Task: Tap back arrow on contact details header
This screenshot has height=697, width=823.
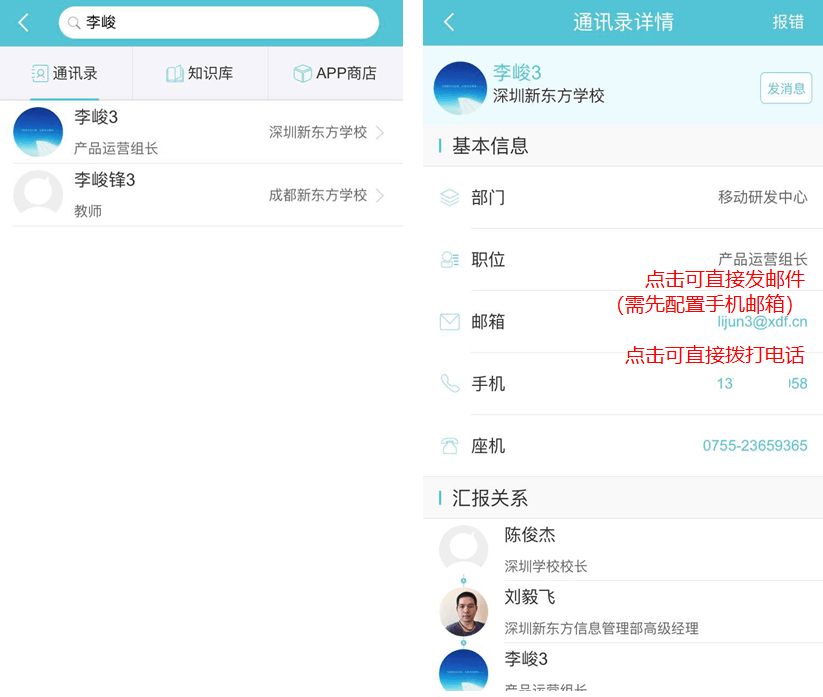Action: click(449, 23)
